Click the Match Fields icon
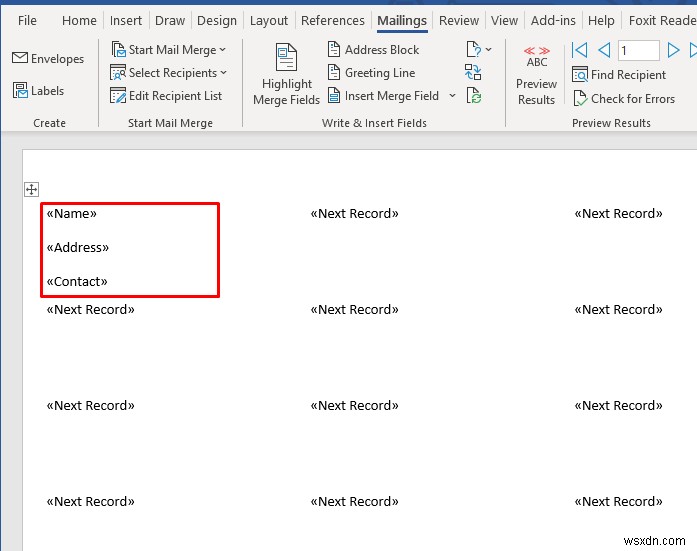 (x=473, y=72)
